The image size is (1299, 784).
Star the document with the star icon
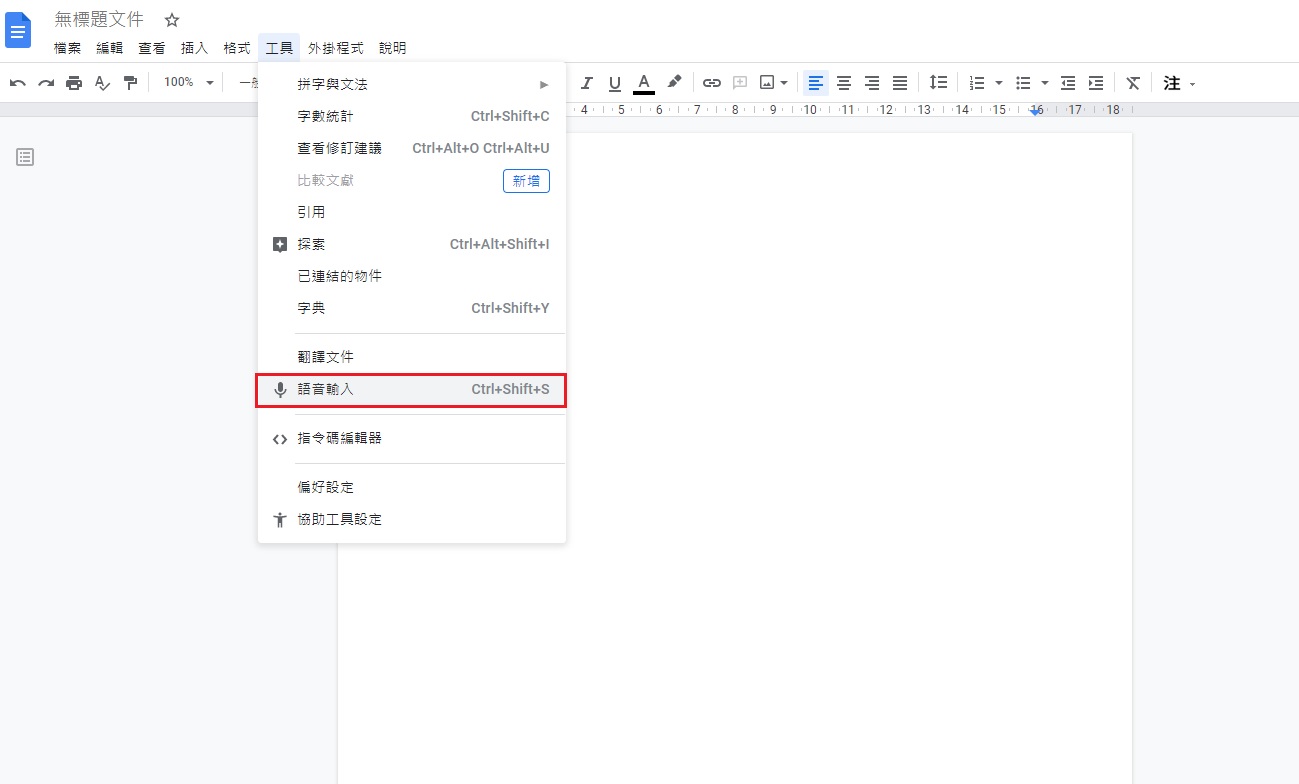pos(172,20)
